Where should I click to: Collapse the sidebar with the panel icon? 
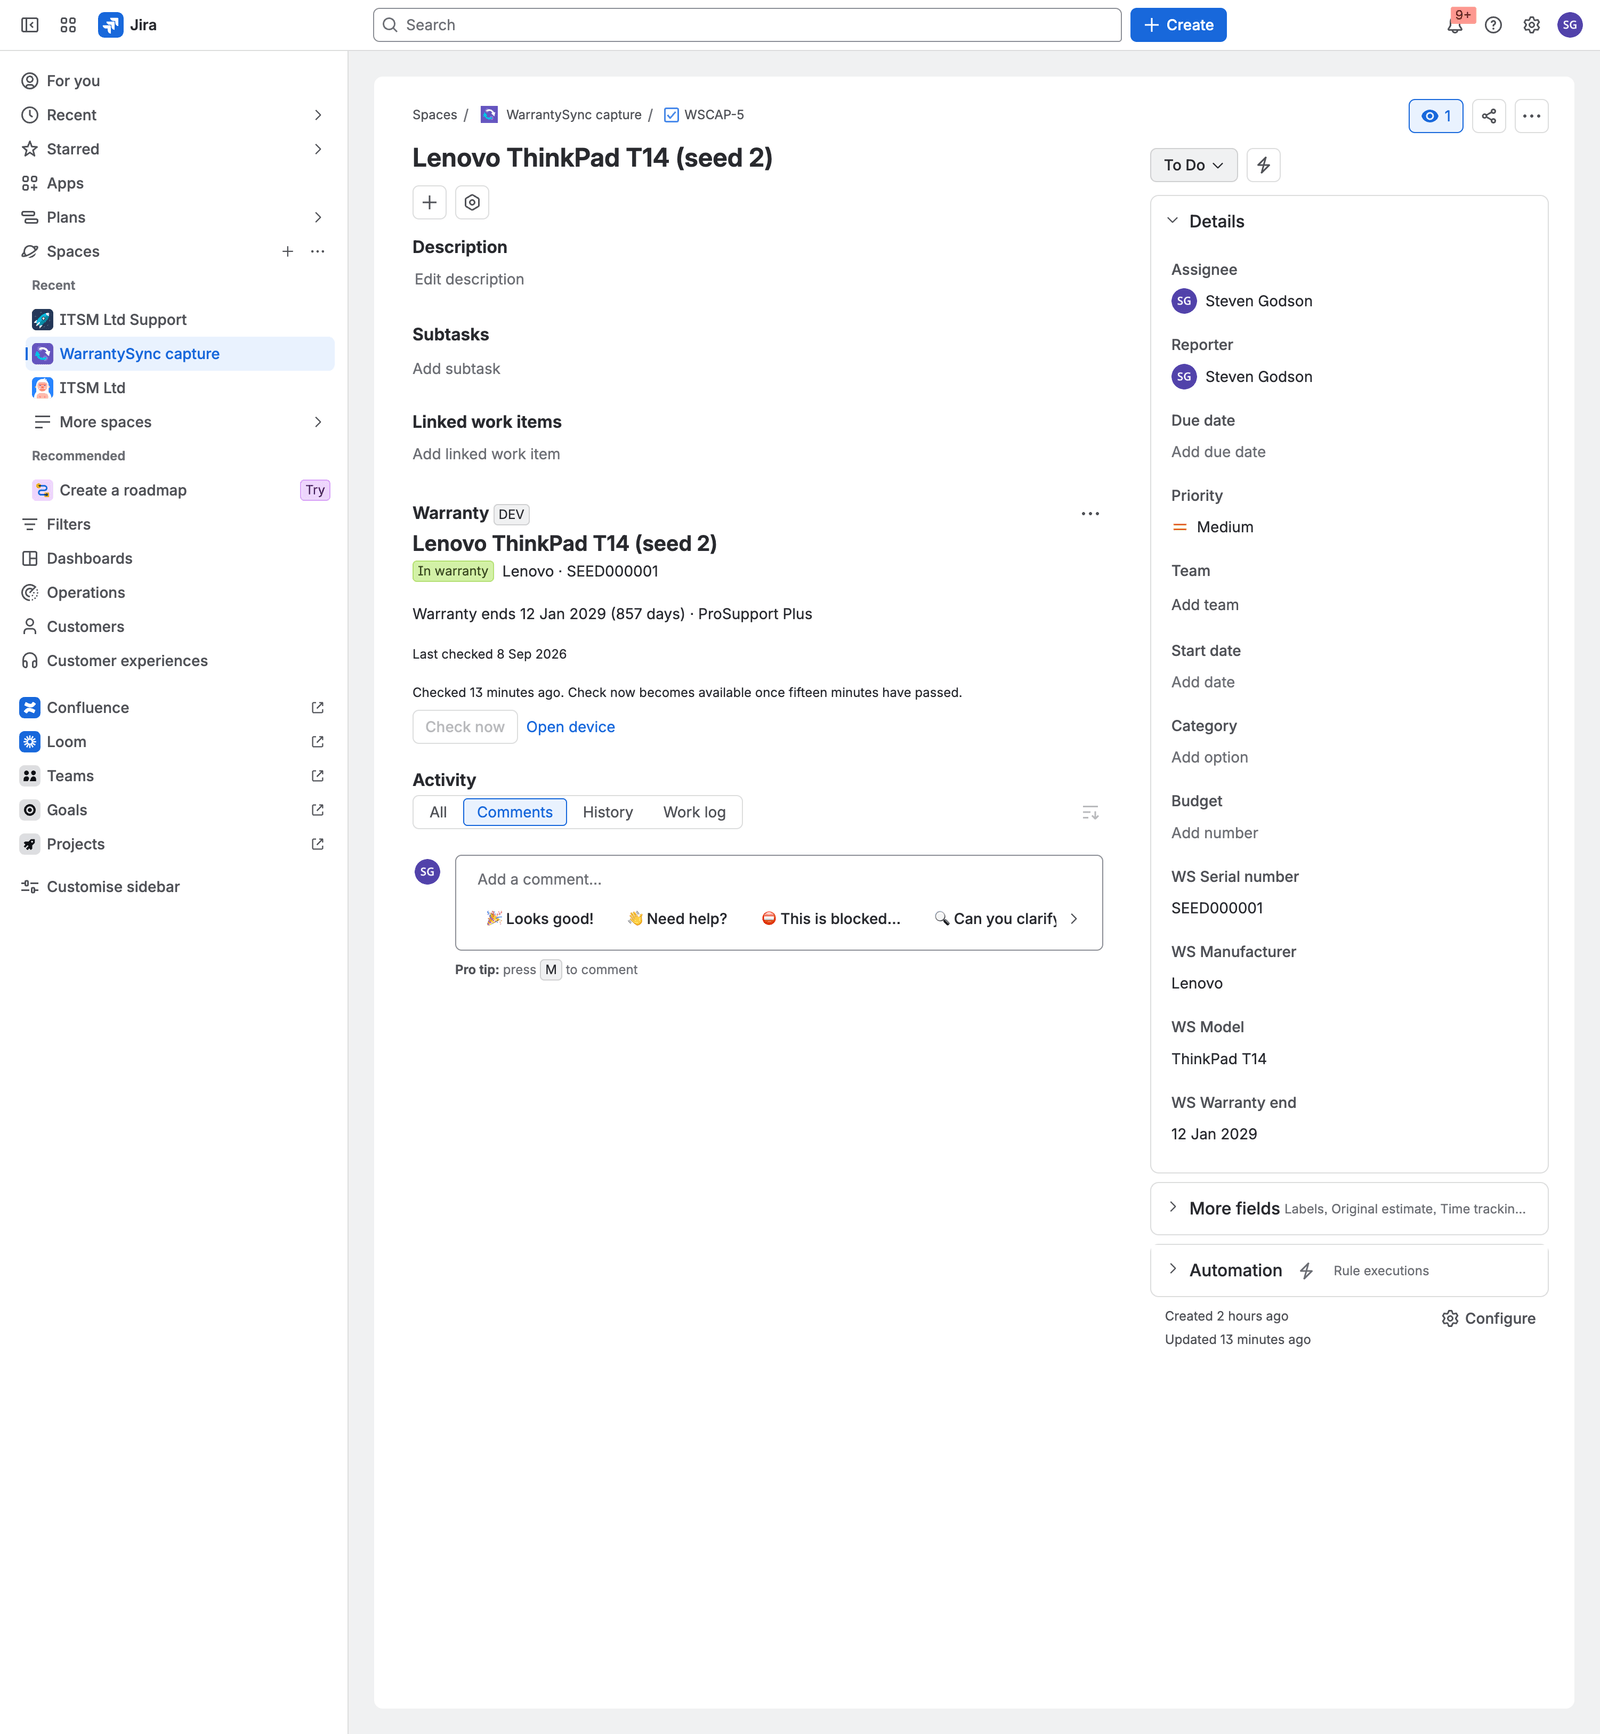30,25
